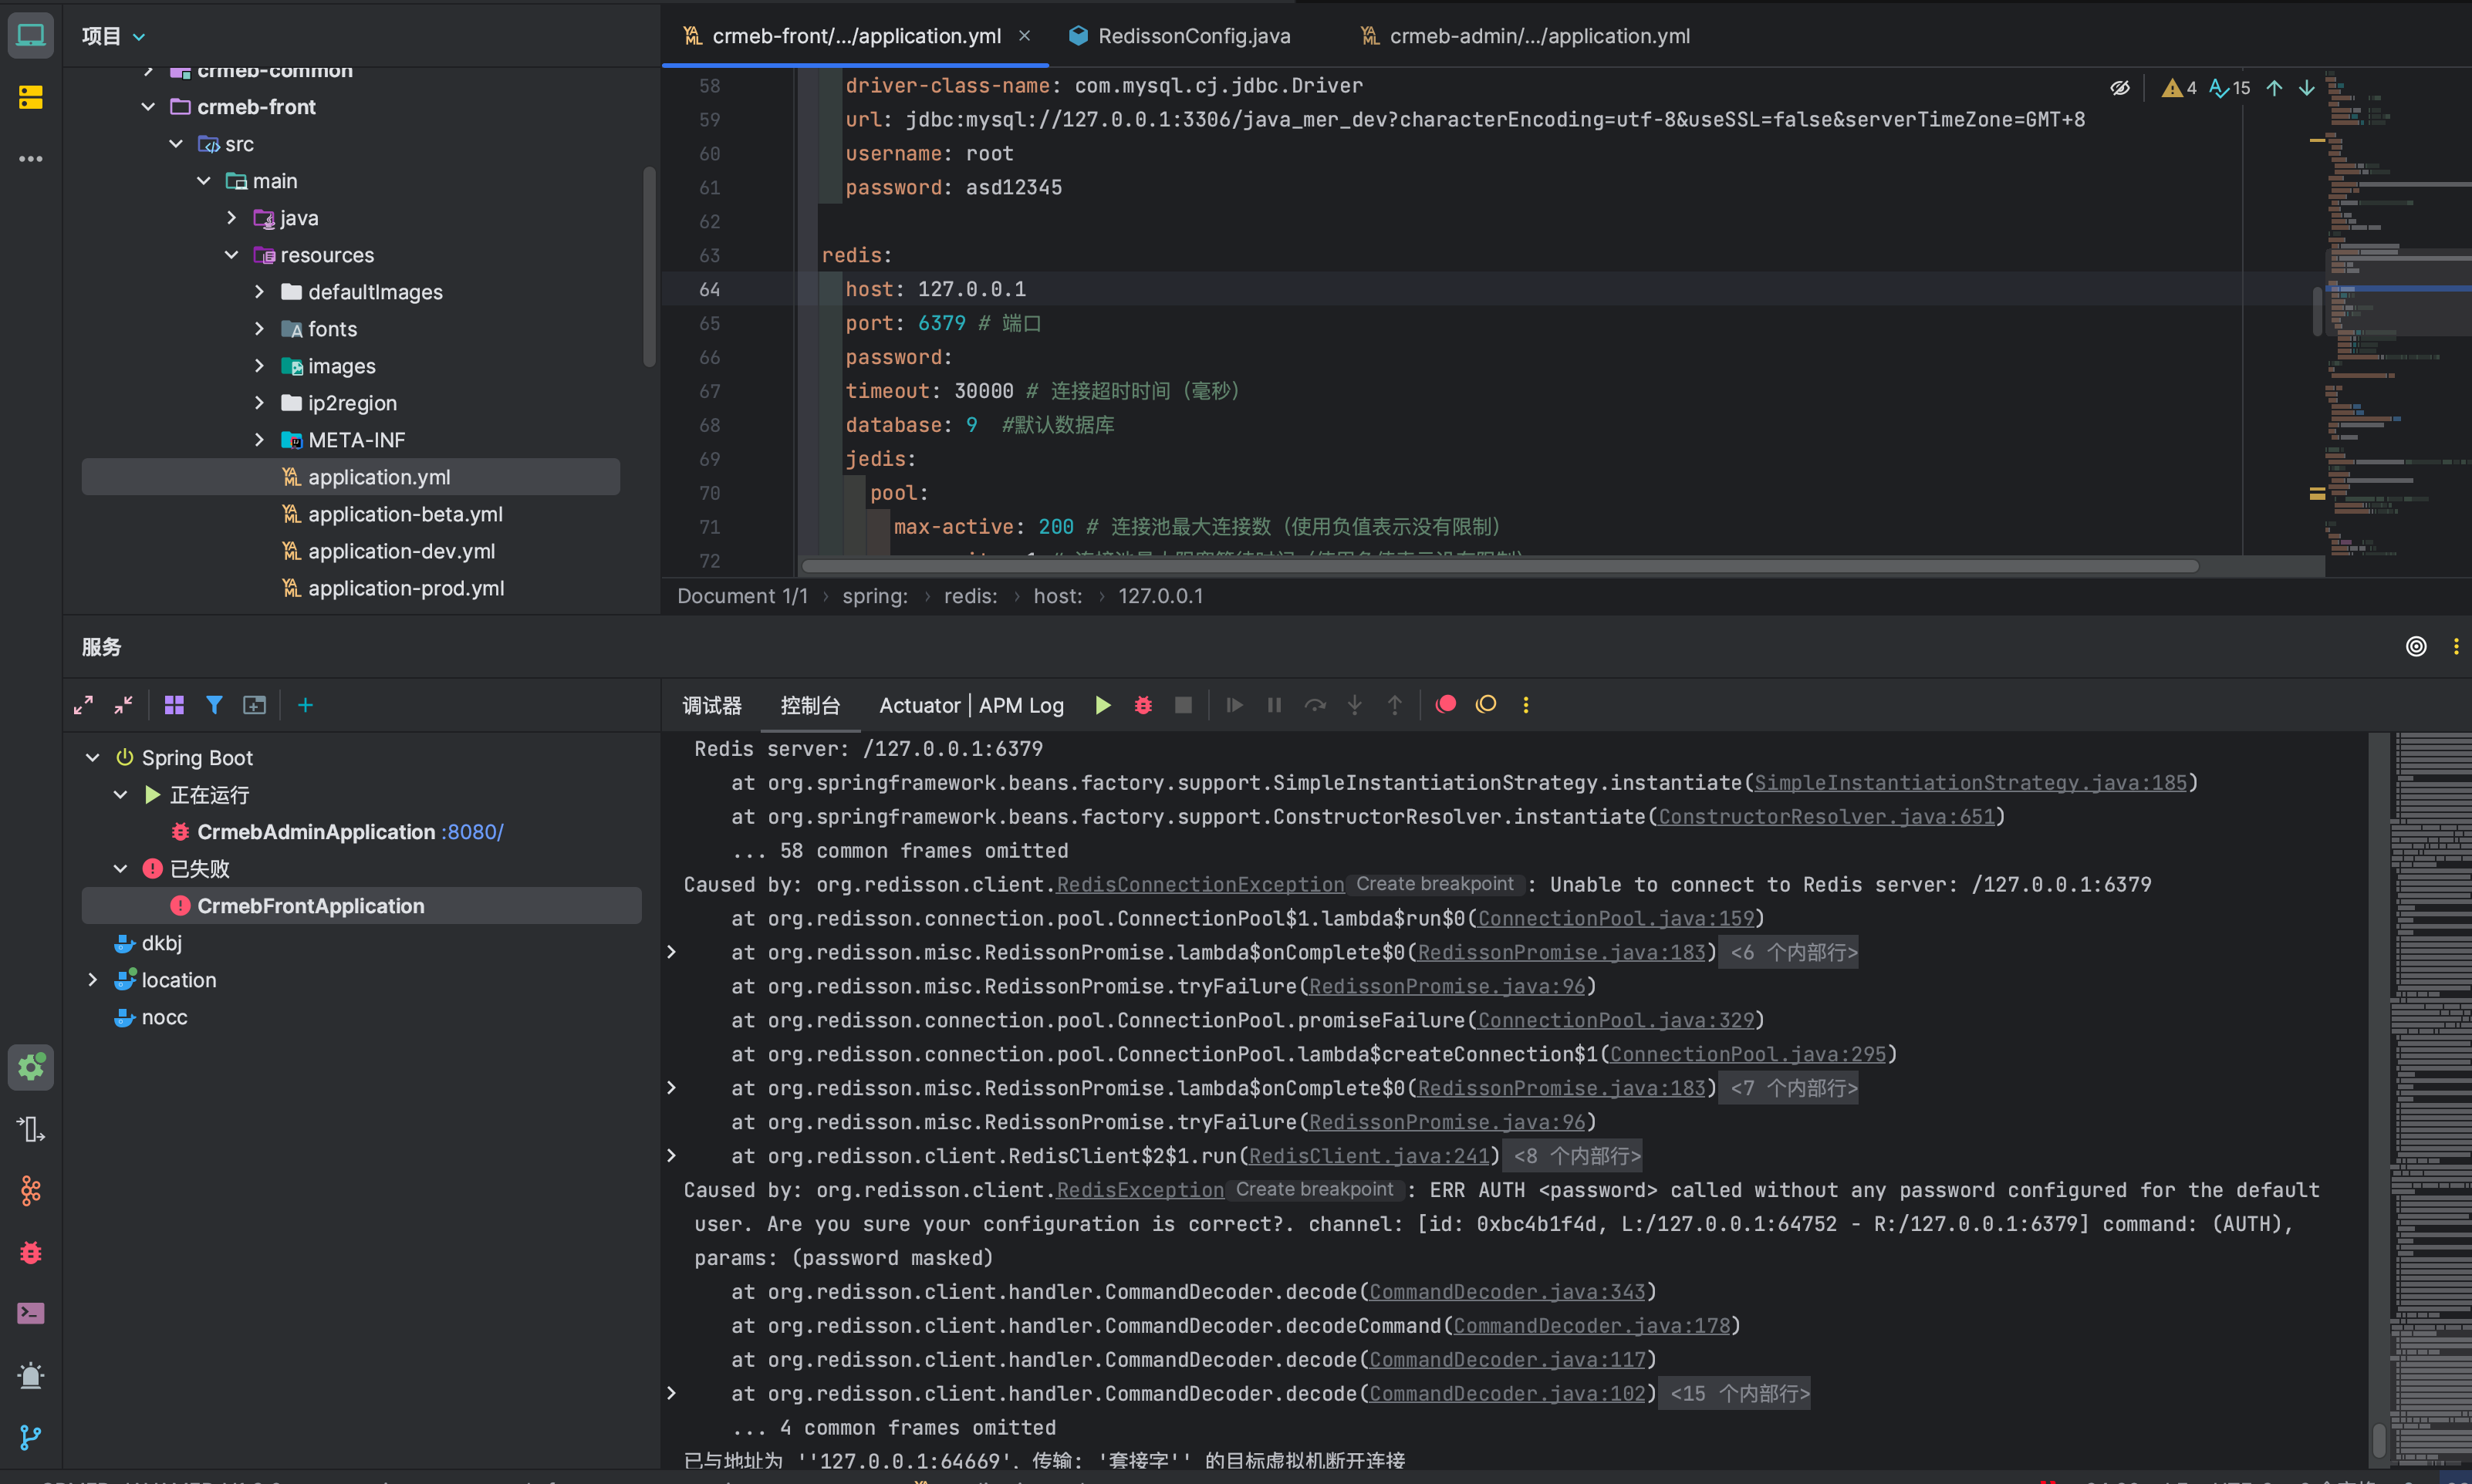Open the services Filter icon
This screenshot has width=2472, height=1484.
click(x=214, y=705)
